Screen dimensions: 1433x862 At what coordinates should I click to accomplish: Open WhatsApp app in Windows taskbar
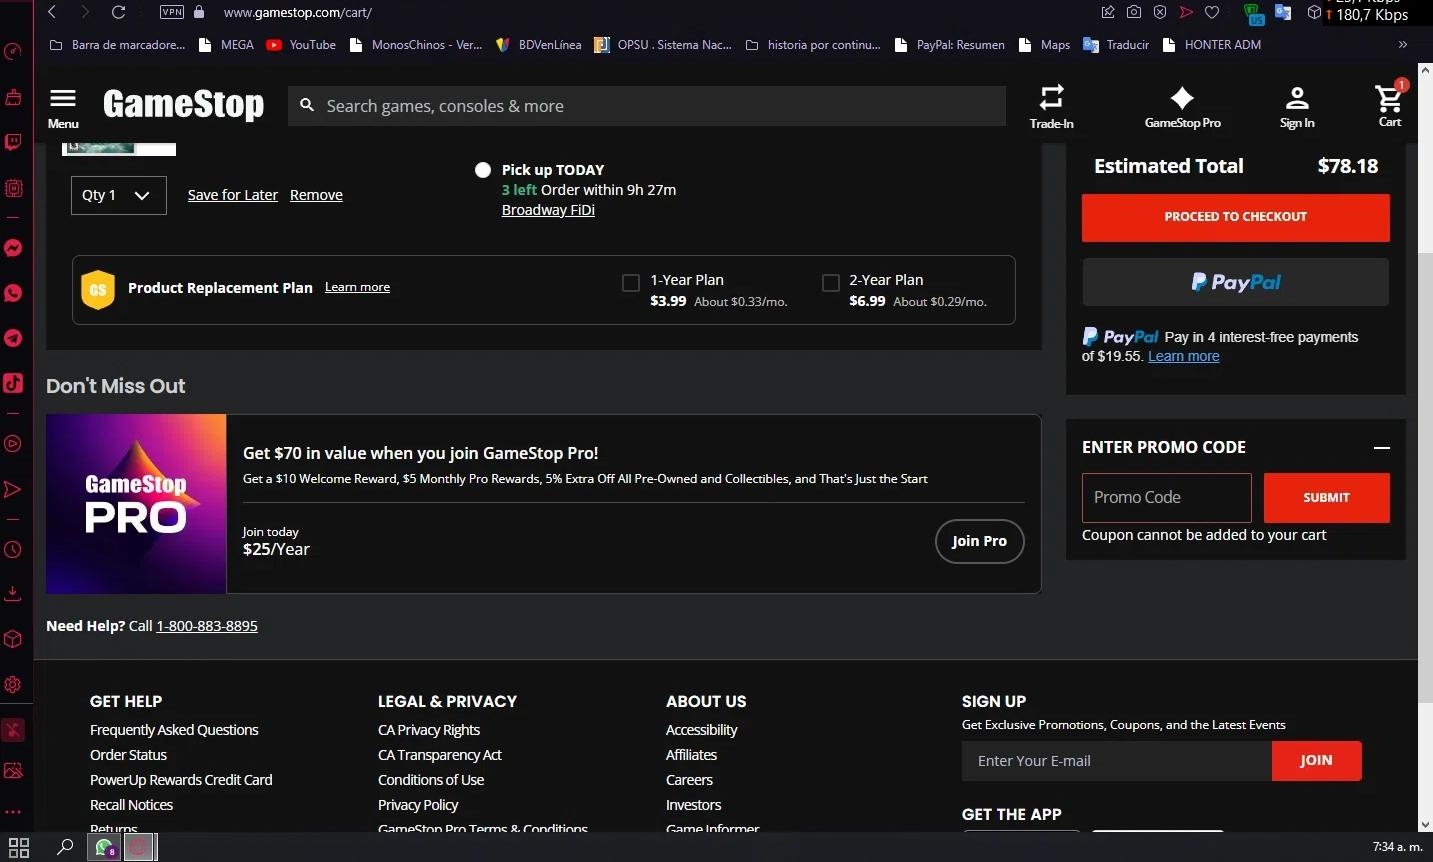[104, 848]
